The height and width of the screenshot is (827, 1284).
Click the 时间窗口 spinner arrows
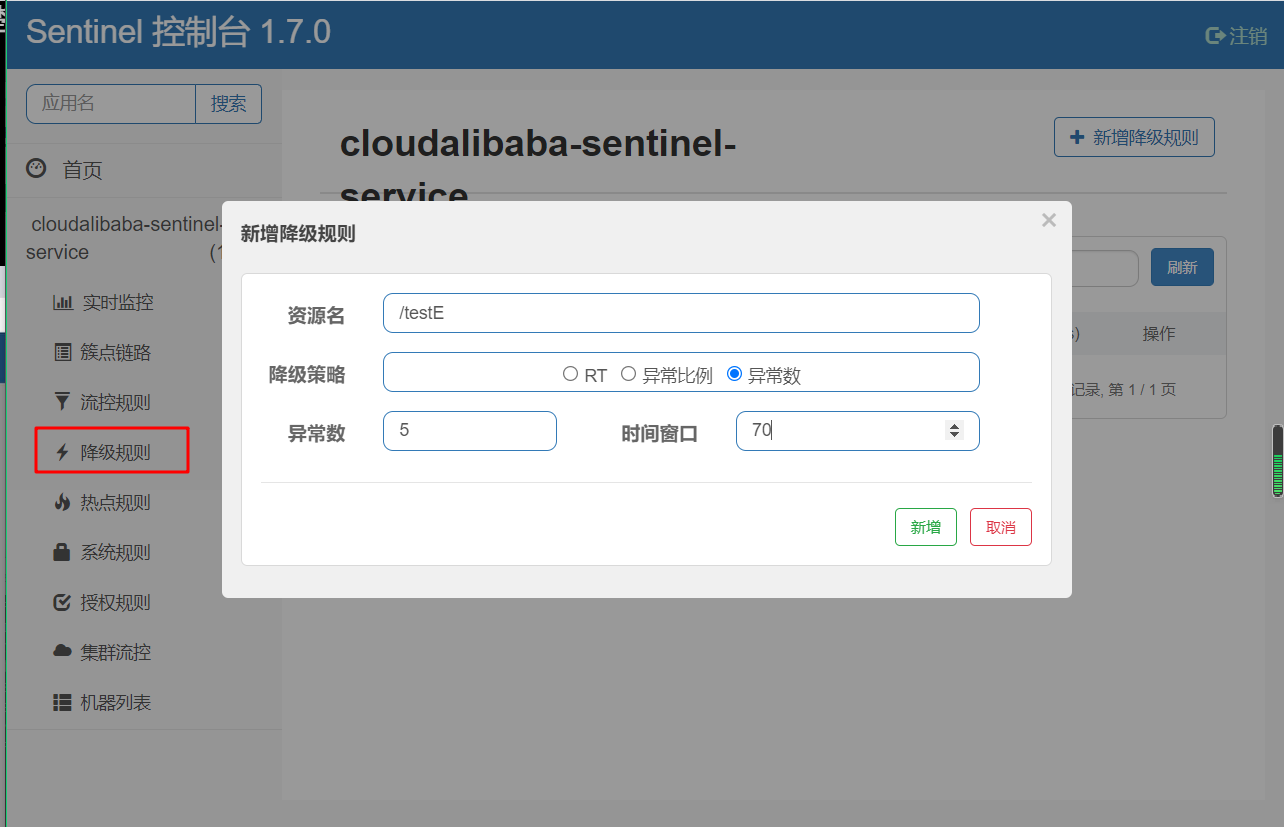pyautogui.click(x=954, y=431)
